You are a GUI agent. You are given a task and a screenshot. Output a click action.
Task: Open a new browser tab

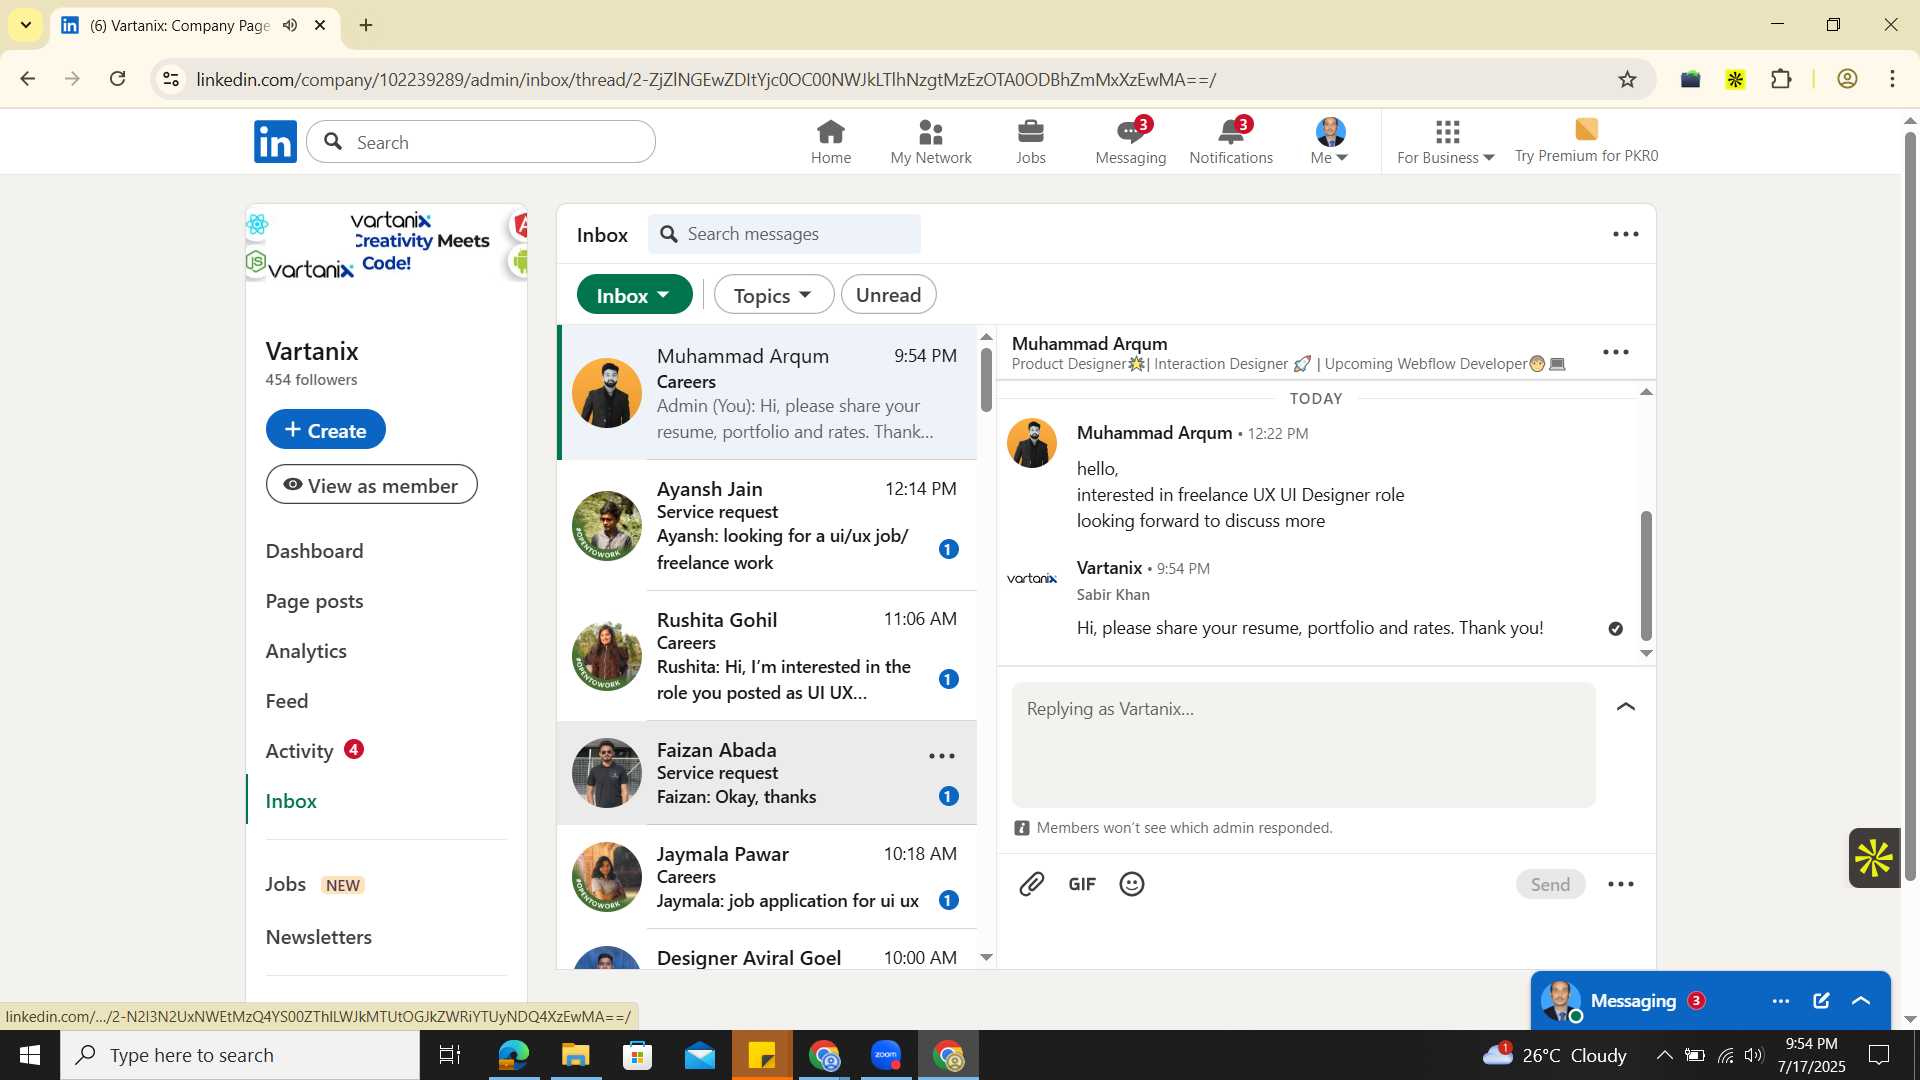[366, 25]
